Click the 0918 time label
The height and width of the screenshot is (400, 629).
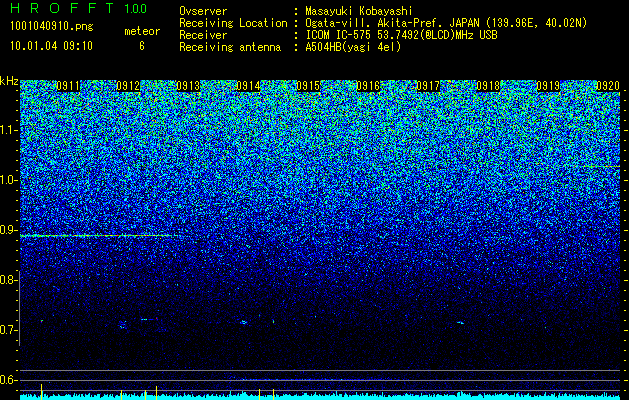[489, 86]
